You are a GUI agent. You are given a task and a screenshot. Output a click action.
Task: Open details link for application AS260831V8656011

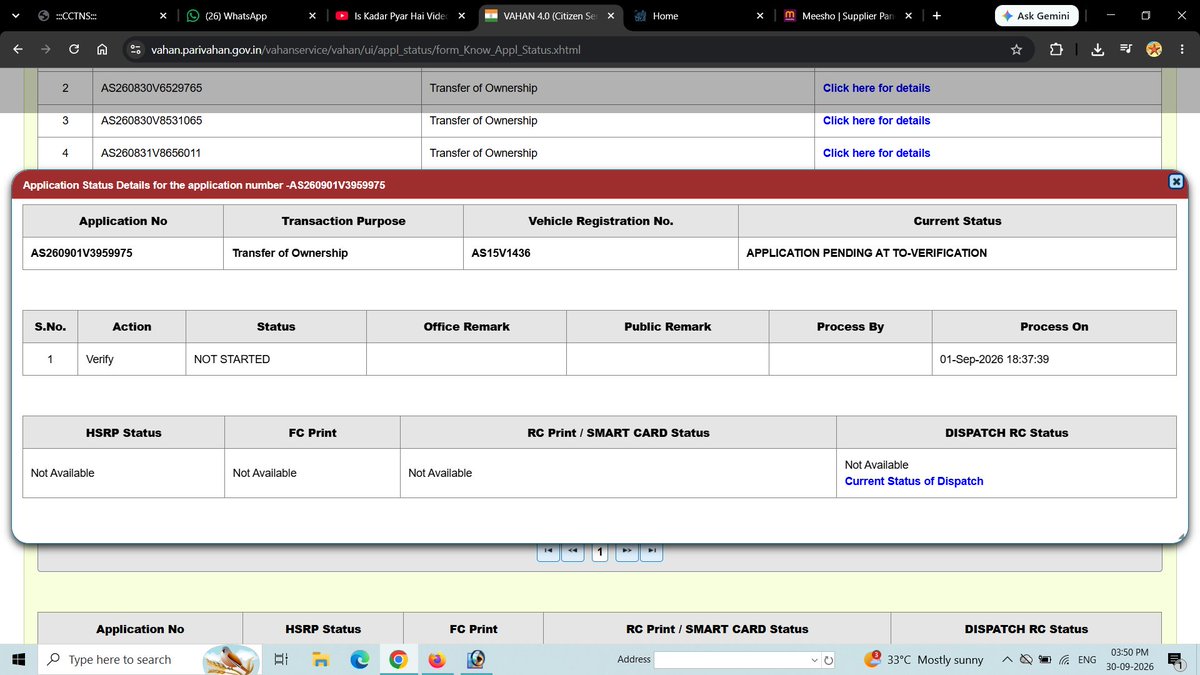click(x=876, y=153)
